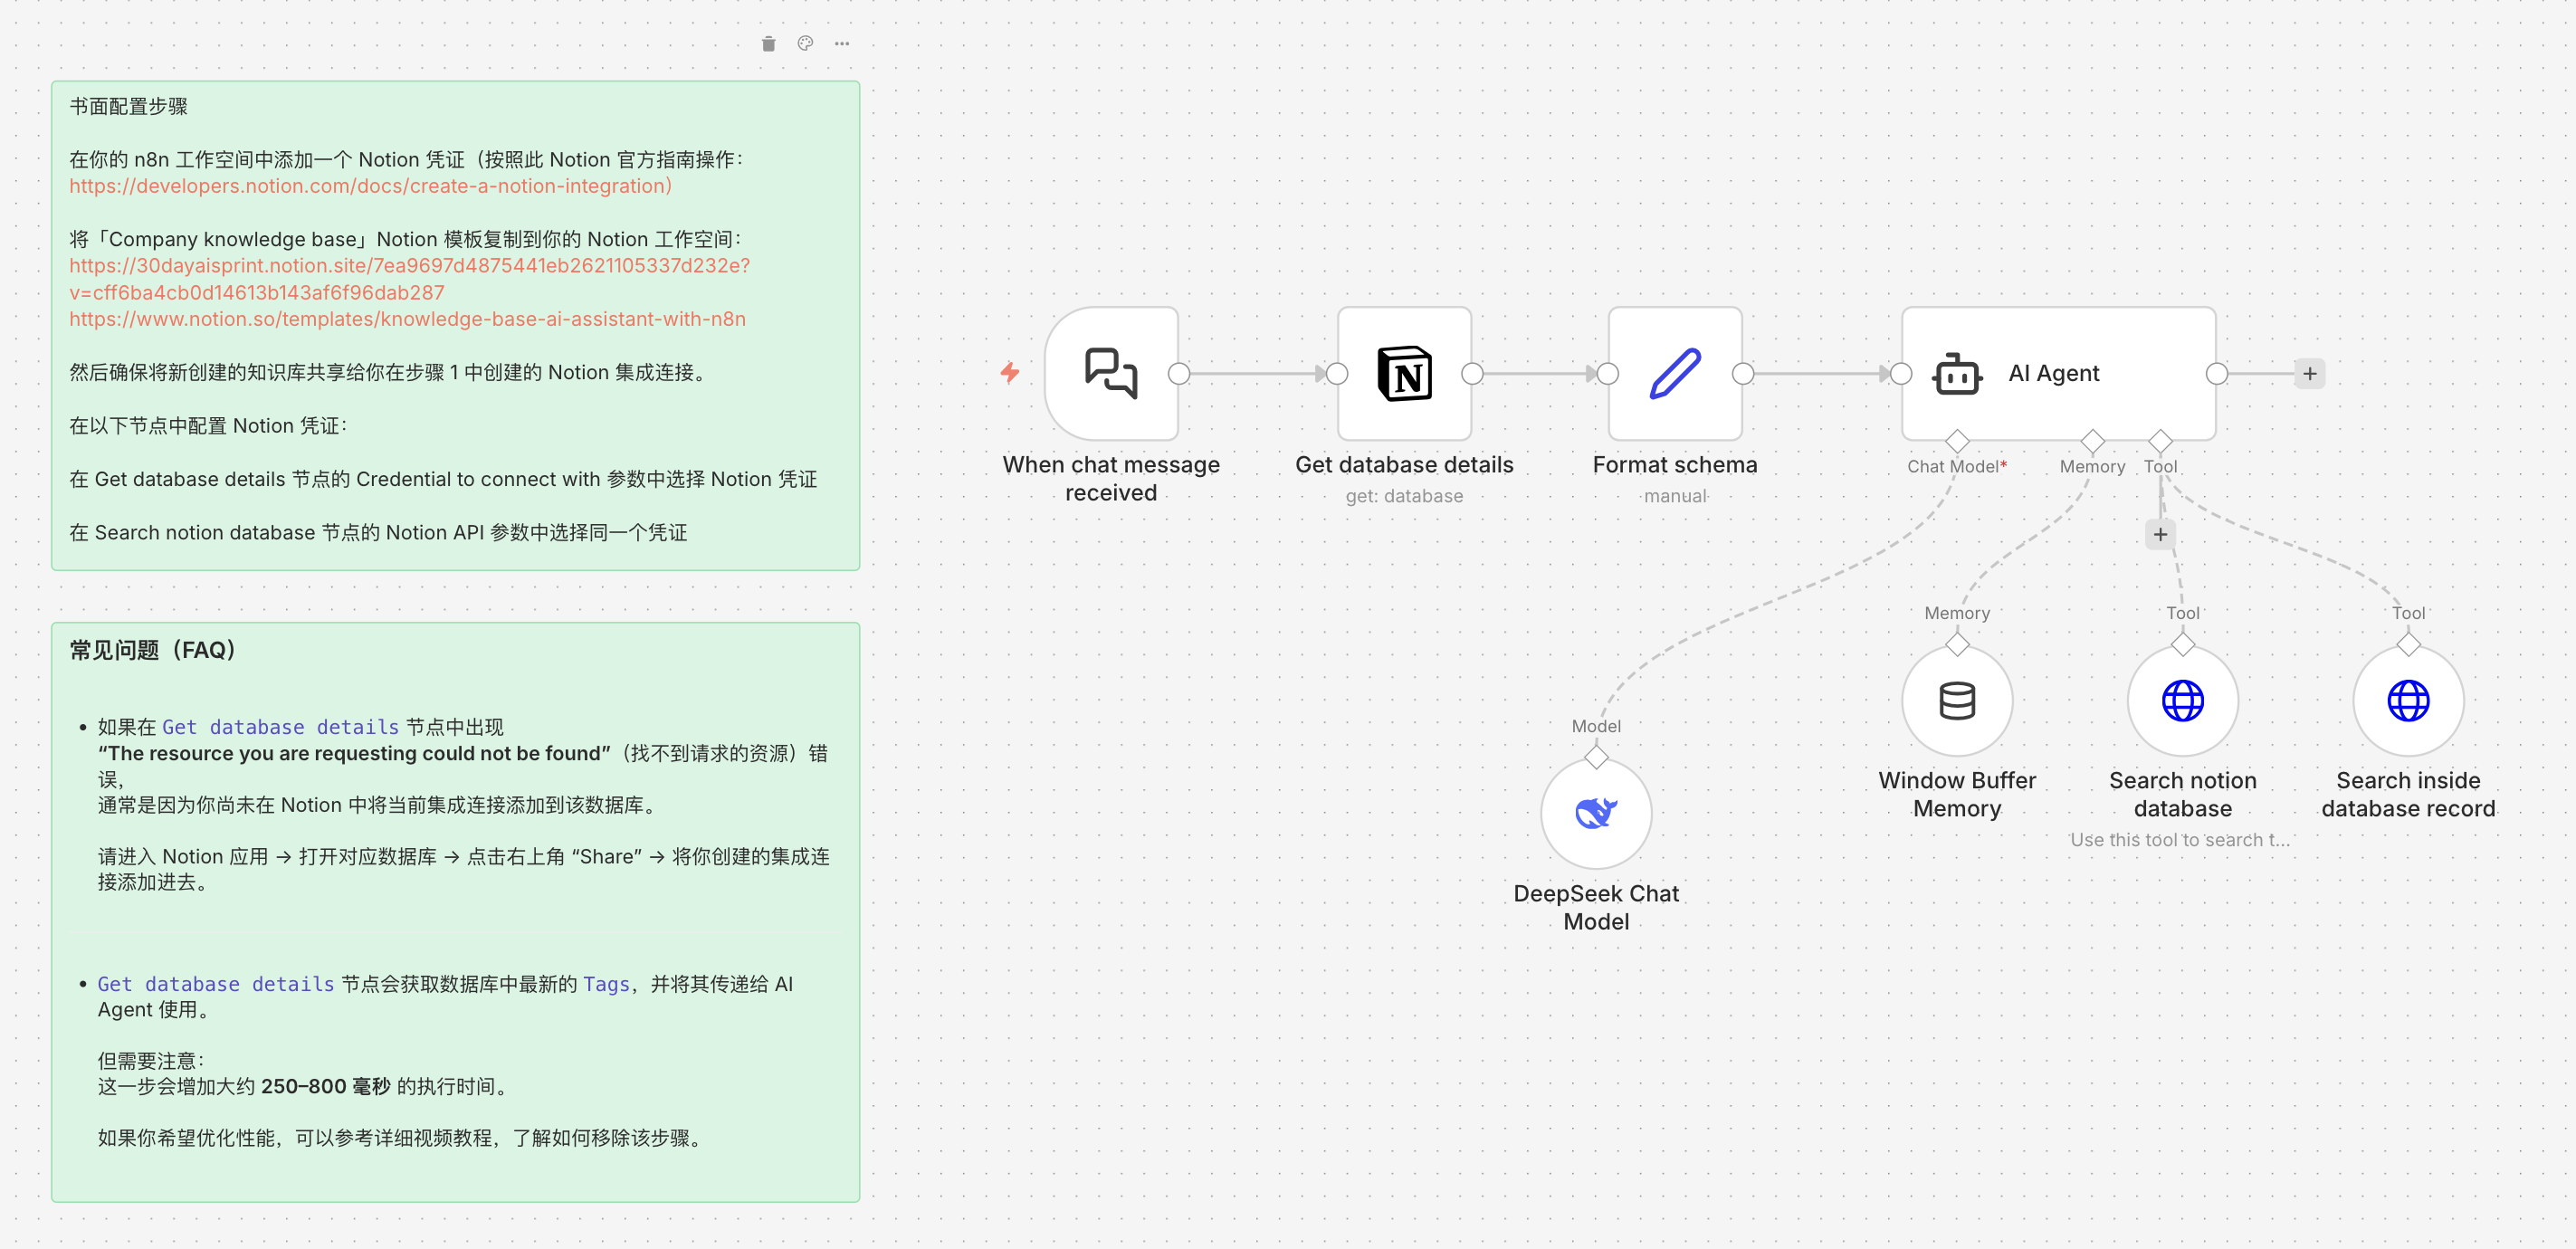Open 30dayaisprint Notion template site link

409,266
